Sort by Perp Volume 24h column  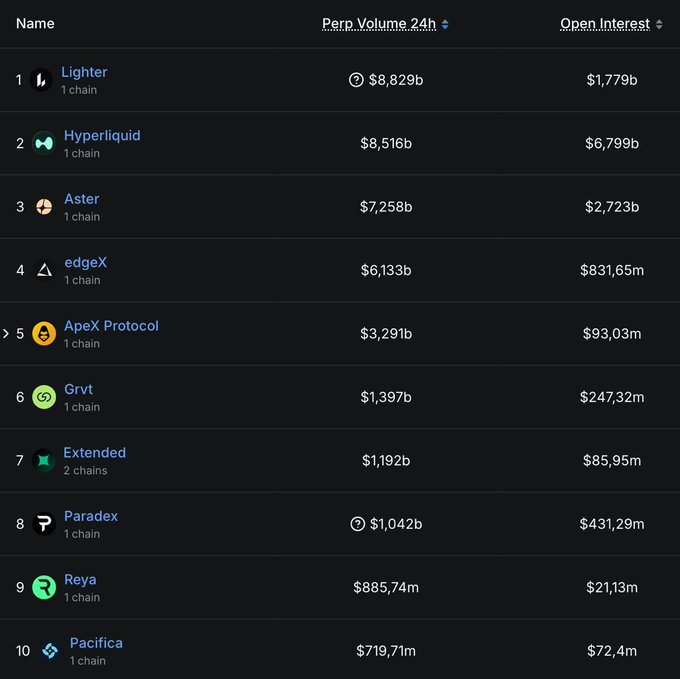click(x=379, y=24)
